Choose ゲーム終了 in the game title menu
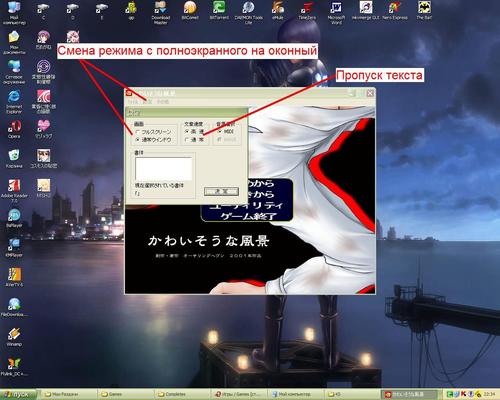The image size is (500, 400). (x=249, y=216)
